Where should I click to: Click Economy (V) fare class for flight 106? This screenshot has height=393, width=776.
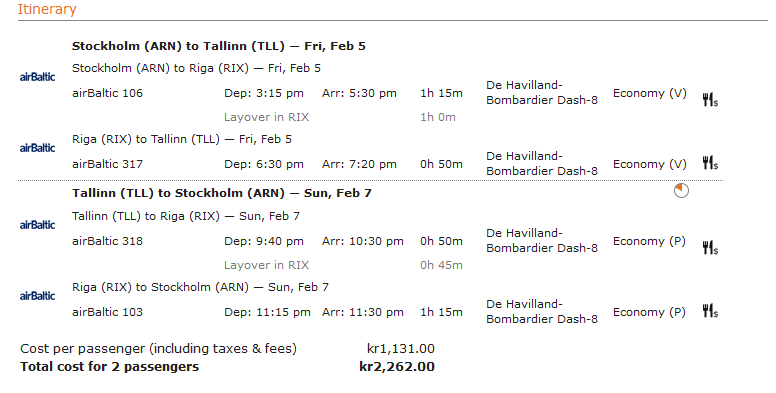pyautogui.click(x=650, y=94)
